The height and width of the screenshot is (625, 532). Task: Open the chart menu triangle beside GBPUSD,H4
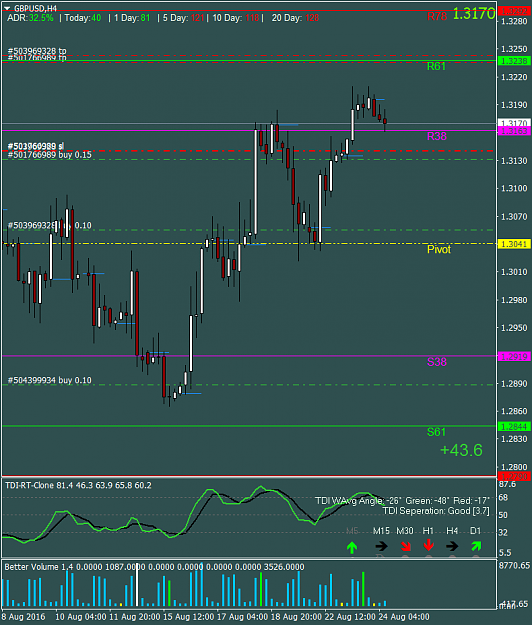point(7,8)
